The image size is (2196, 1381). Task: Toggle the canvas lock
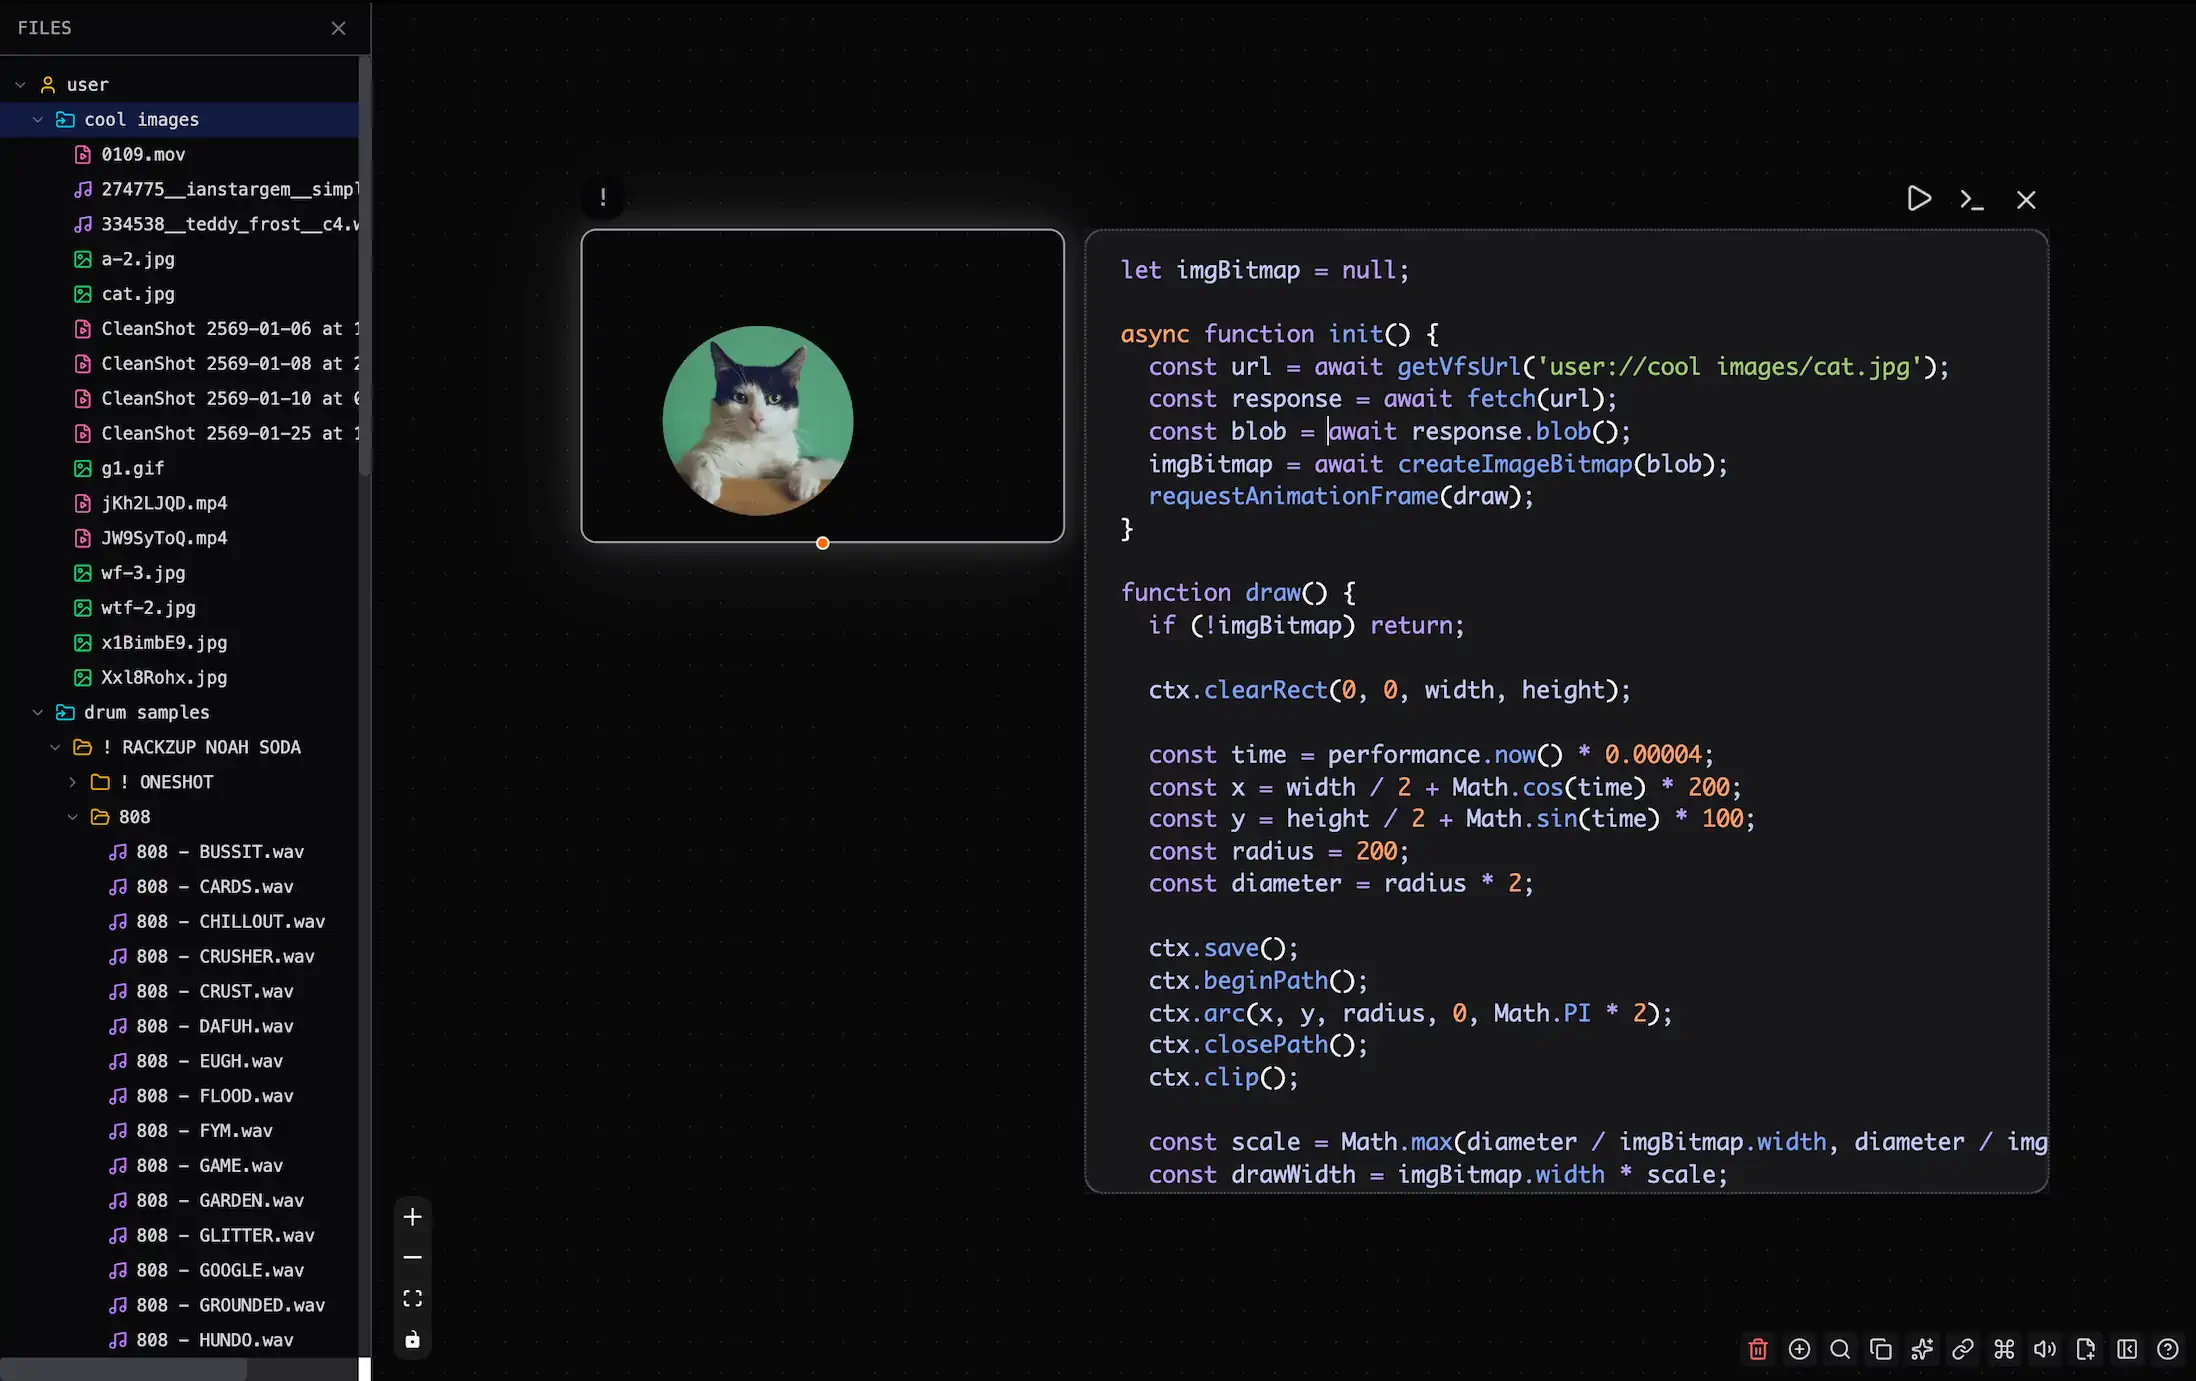[412, 1340]
